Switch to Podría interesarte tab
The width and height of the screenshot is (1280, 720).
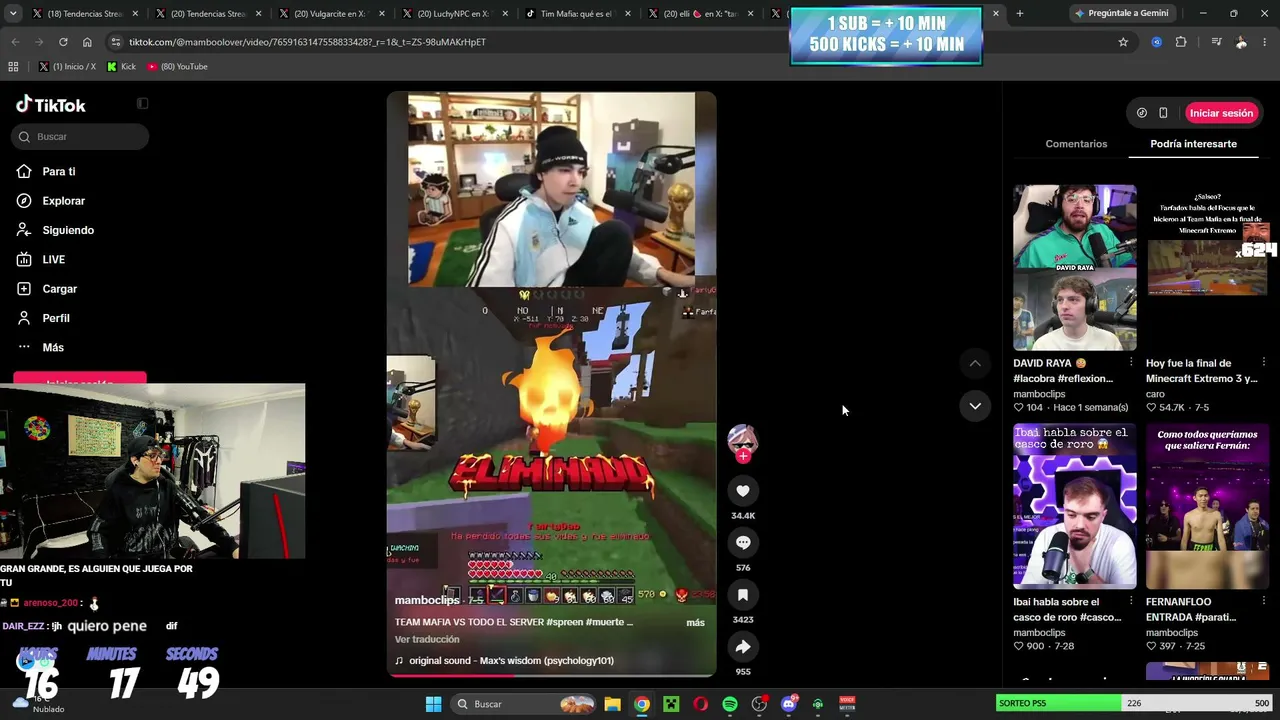pos(1193,144)
